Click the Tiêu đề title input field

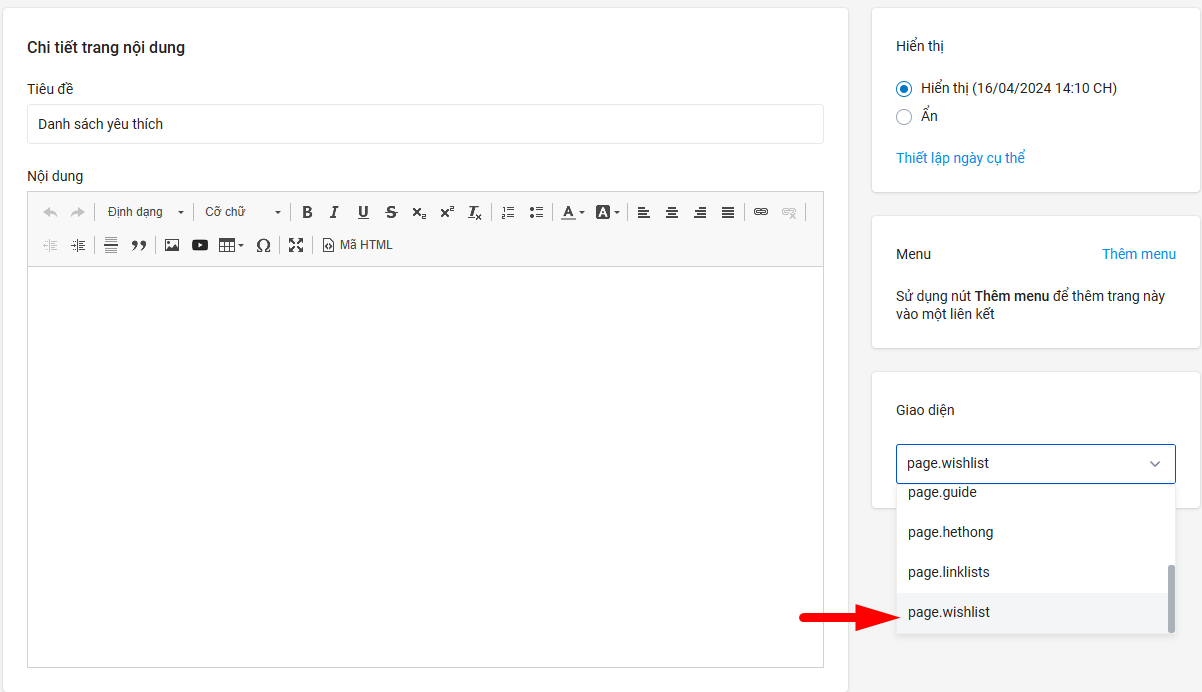click(425, 124)
